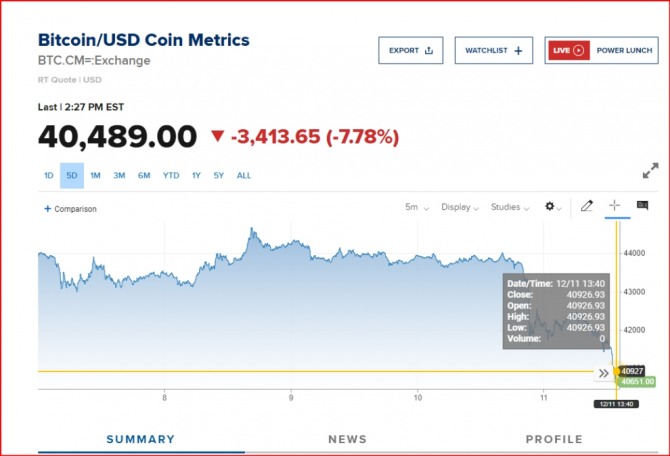670x456 pixels.
Task: Open the chart settings gear
Action: pos(552,207)
